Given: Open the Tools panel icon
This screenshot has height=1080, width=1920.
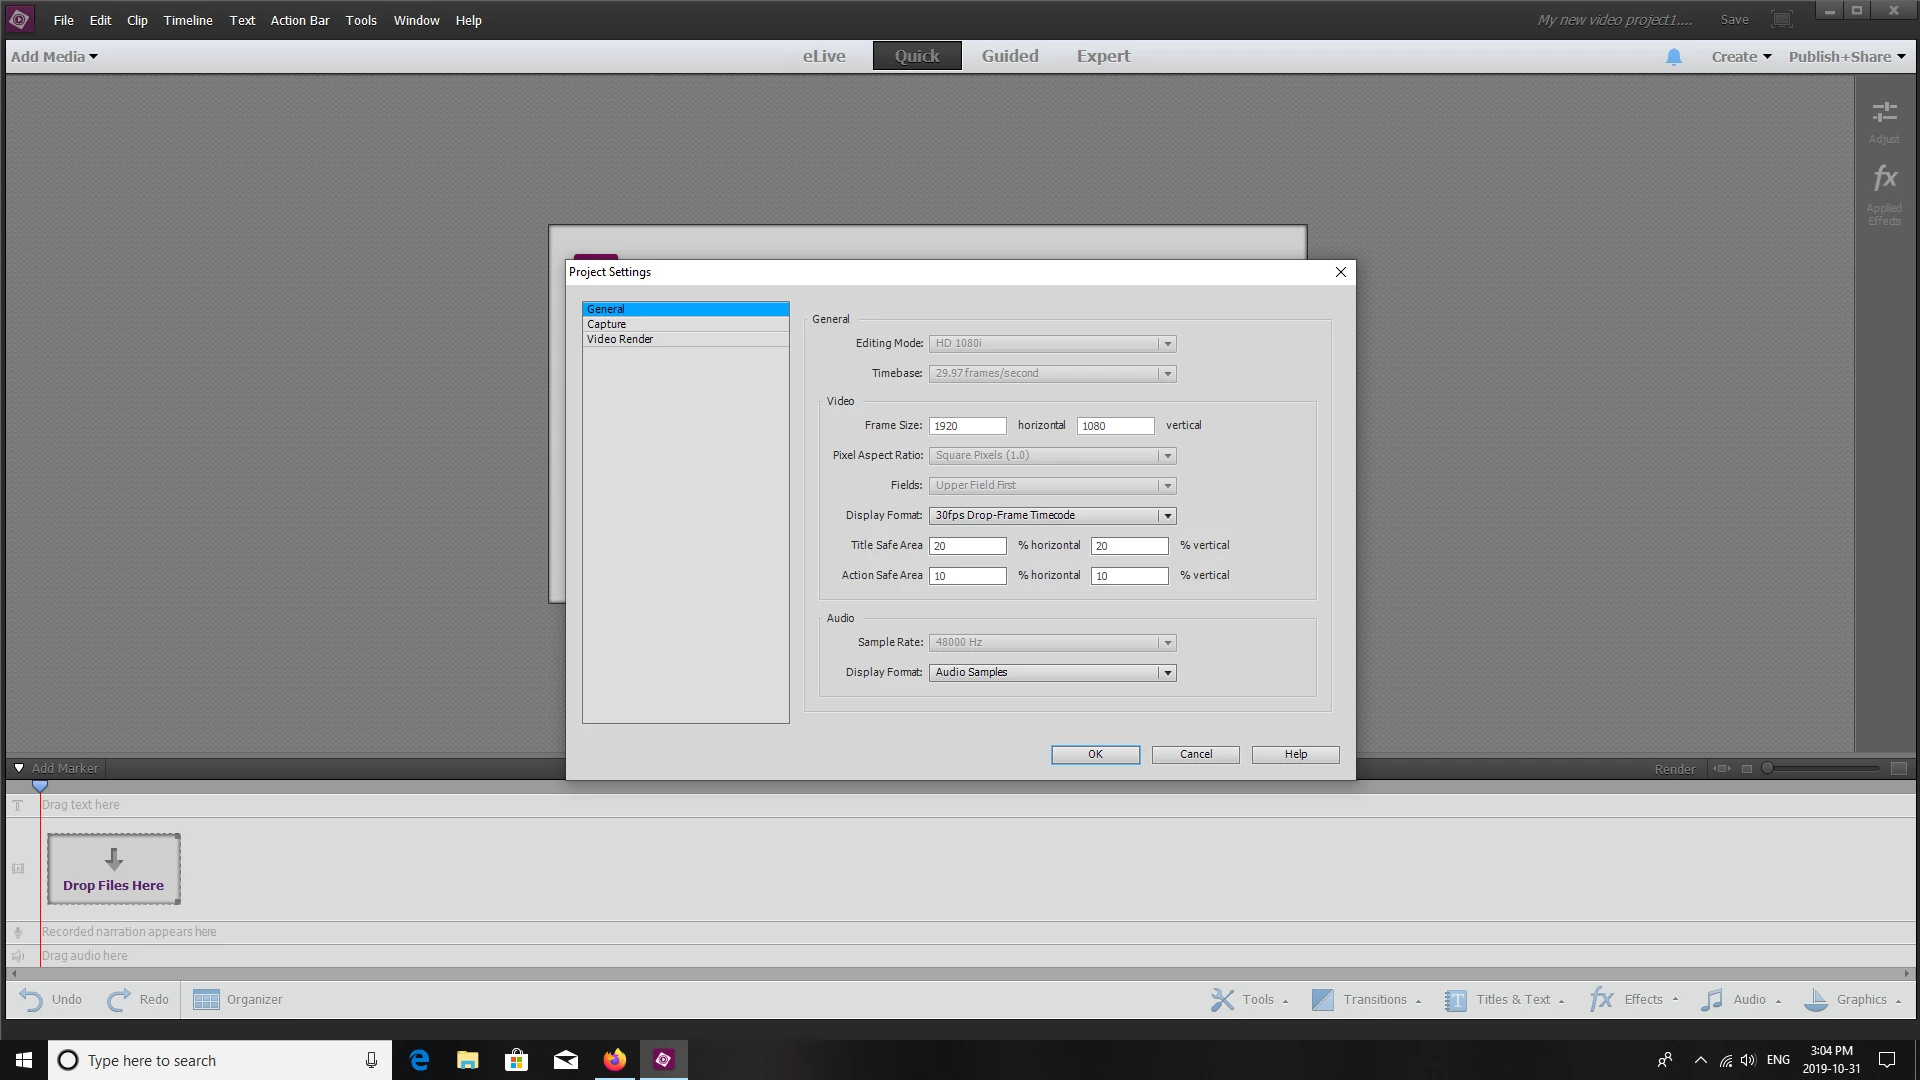Looking at the screenshot, I should (1222, 999).
